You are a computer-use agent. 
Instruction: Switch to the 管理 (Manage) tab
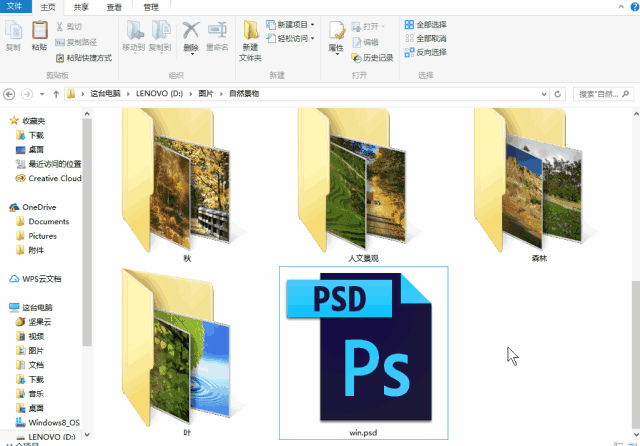point(151,7)
